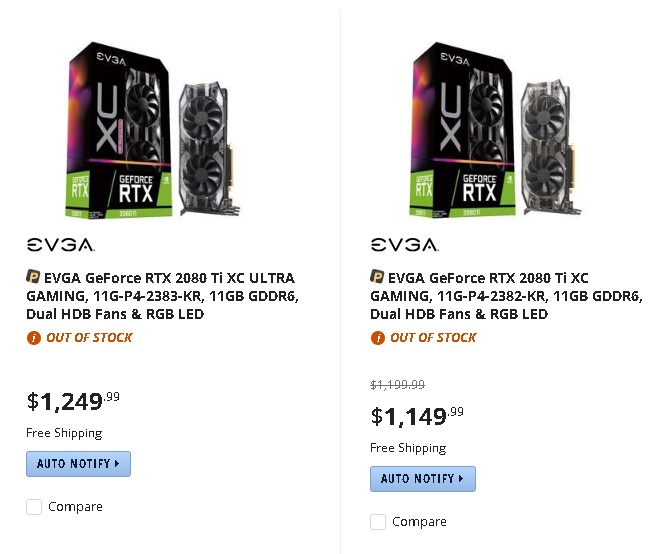672x554 pixels.
Task: Tick Compare checkbox for the XC ULTRA card
Action: click(34, 506)
